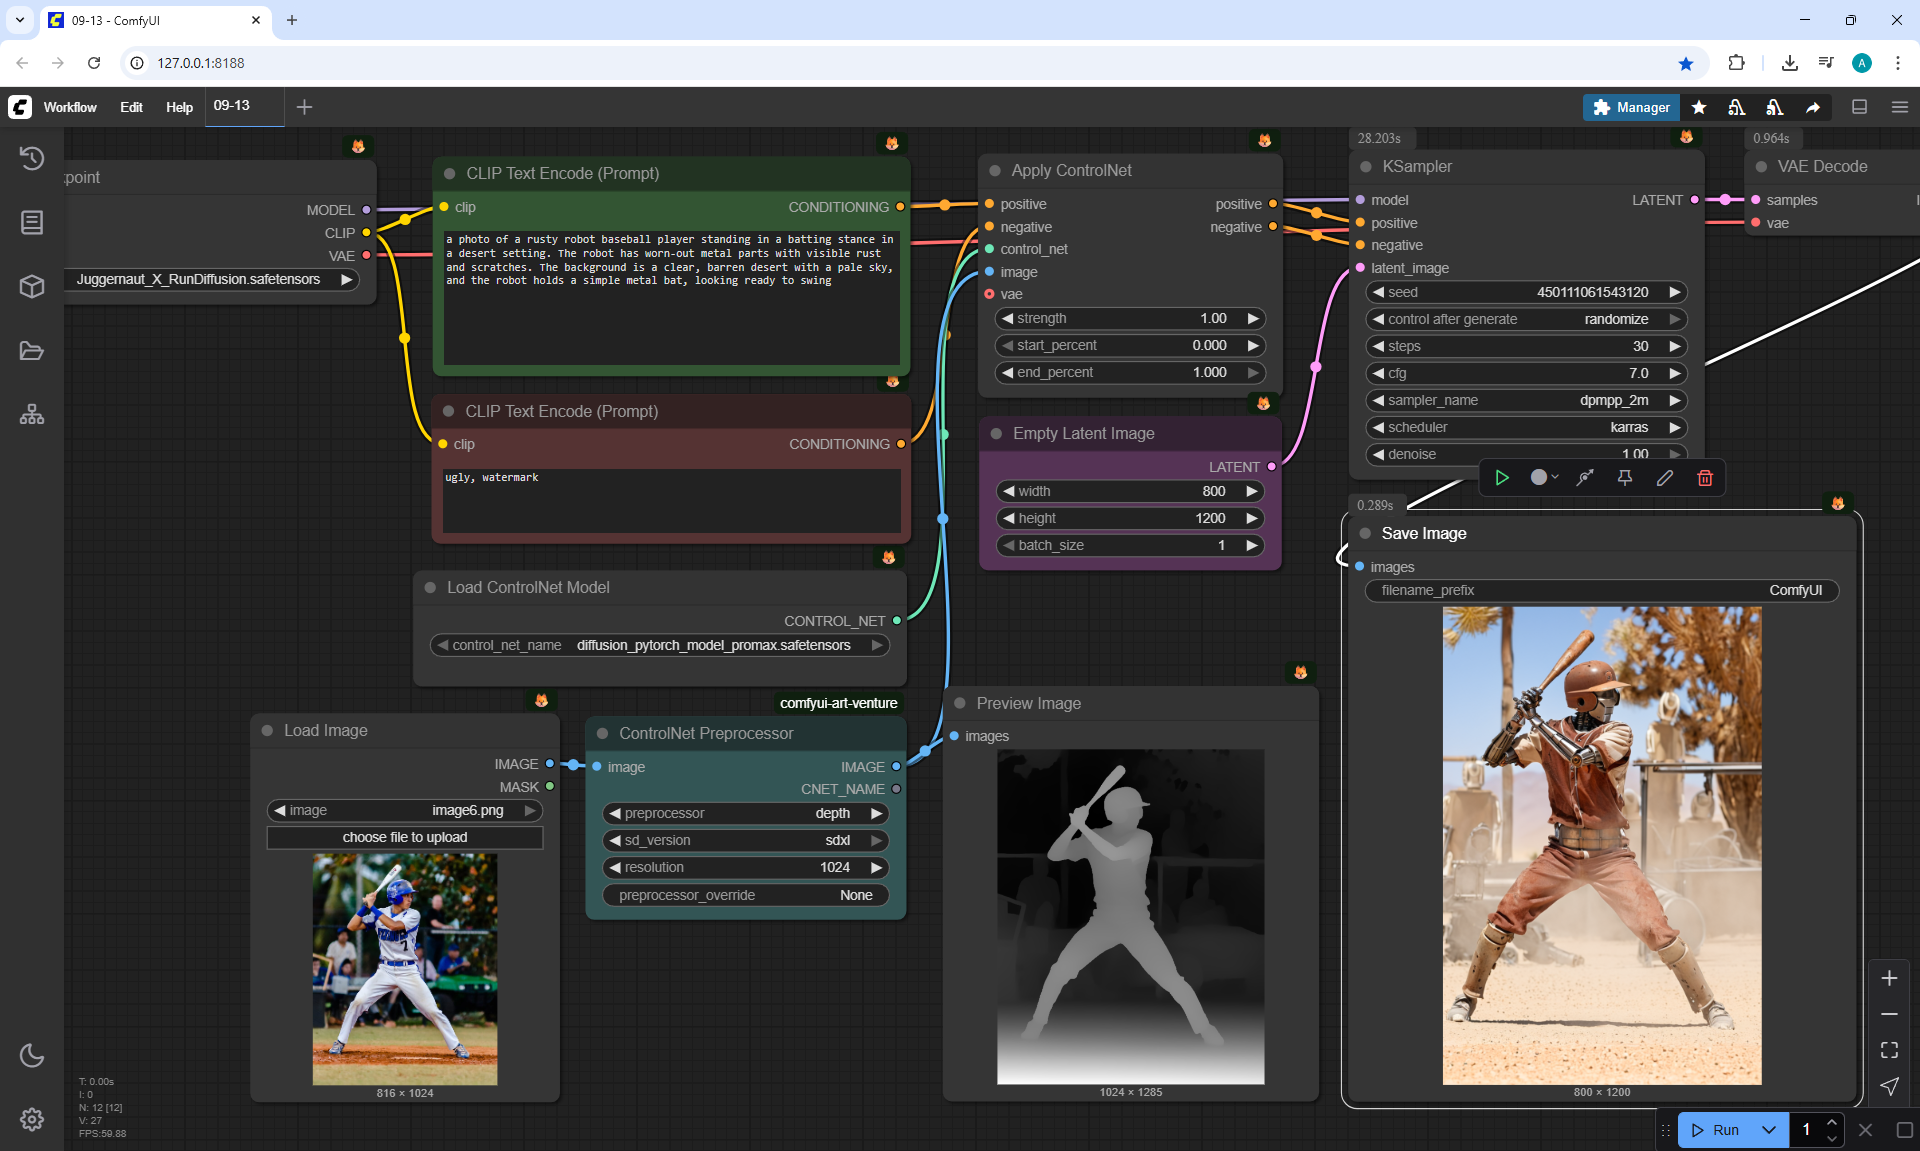Click the delete node trash icon
This screenshot has height=1151, width=1920.
1705,478
